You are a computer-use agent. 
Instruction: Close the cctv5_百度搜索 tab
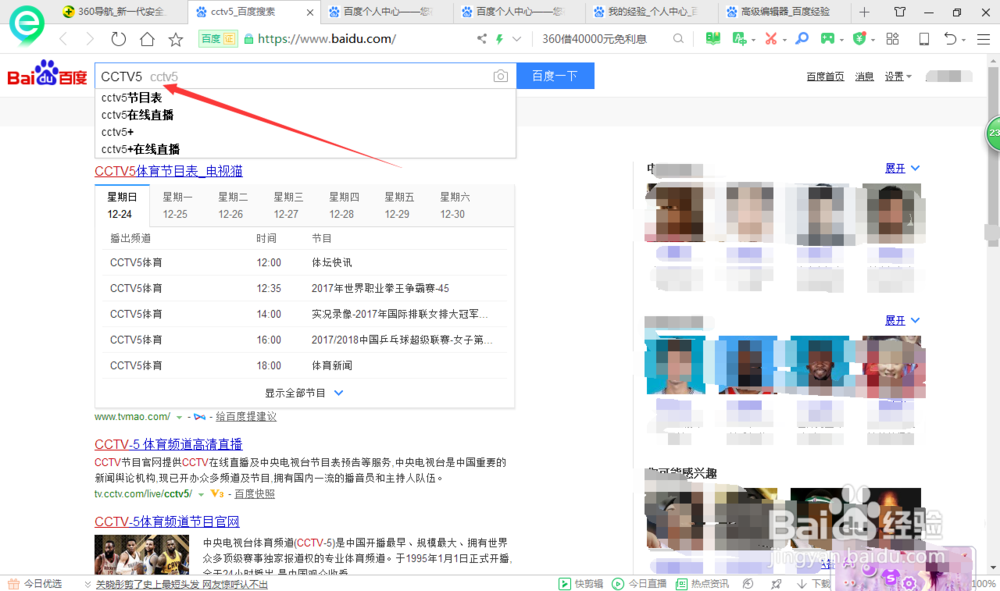point(310,12)
